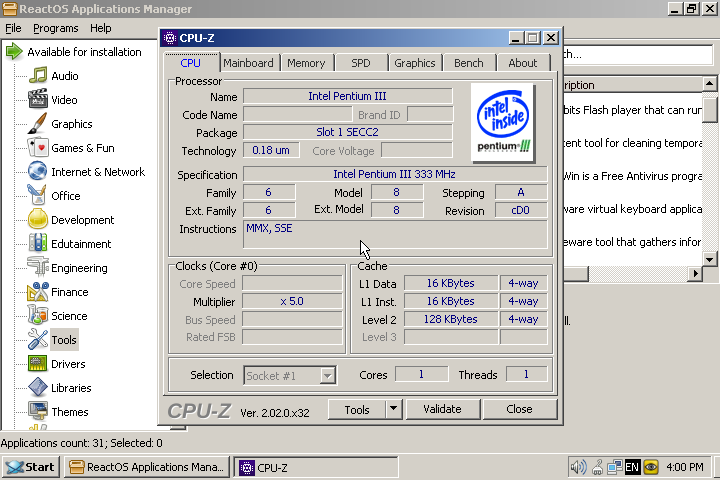Click the Graphics category paintbrush icon
The image size is (720, 480).
pyautogui.click(x=38, y=124)
